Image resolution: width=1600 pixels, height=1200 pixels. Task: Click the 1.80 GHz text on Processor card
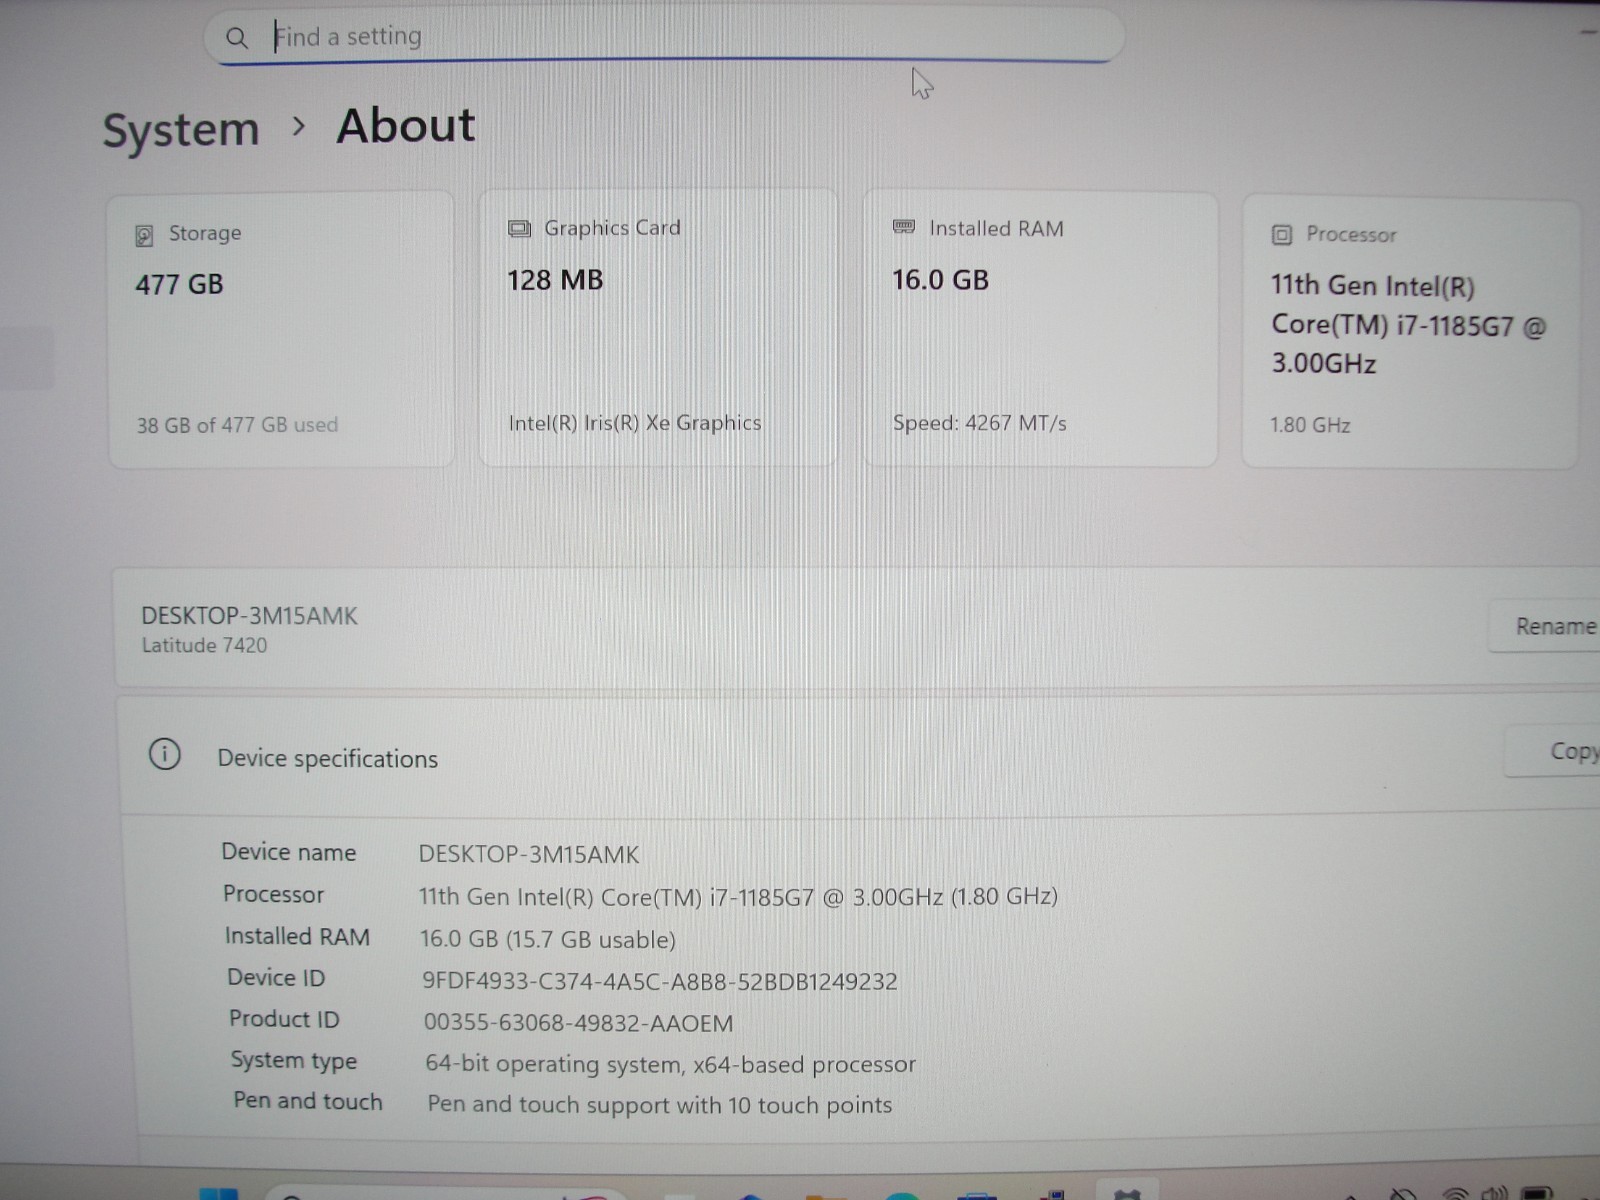[x=1310, y=425]
